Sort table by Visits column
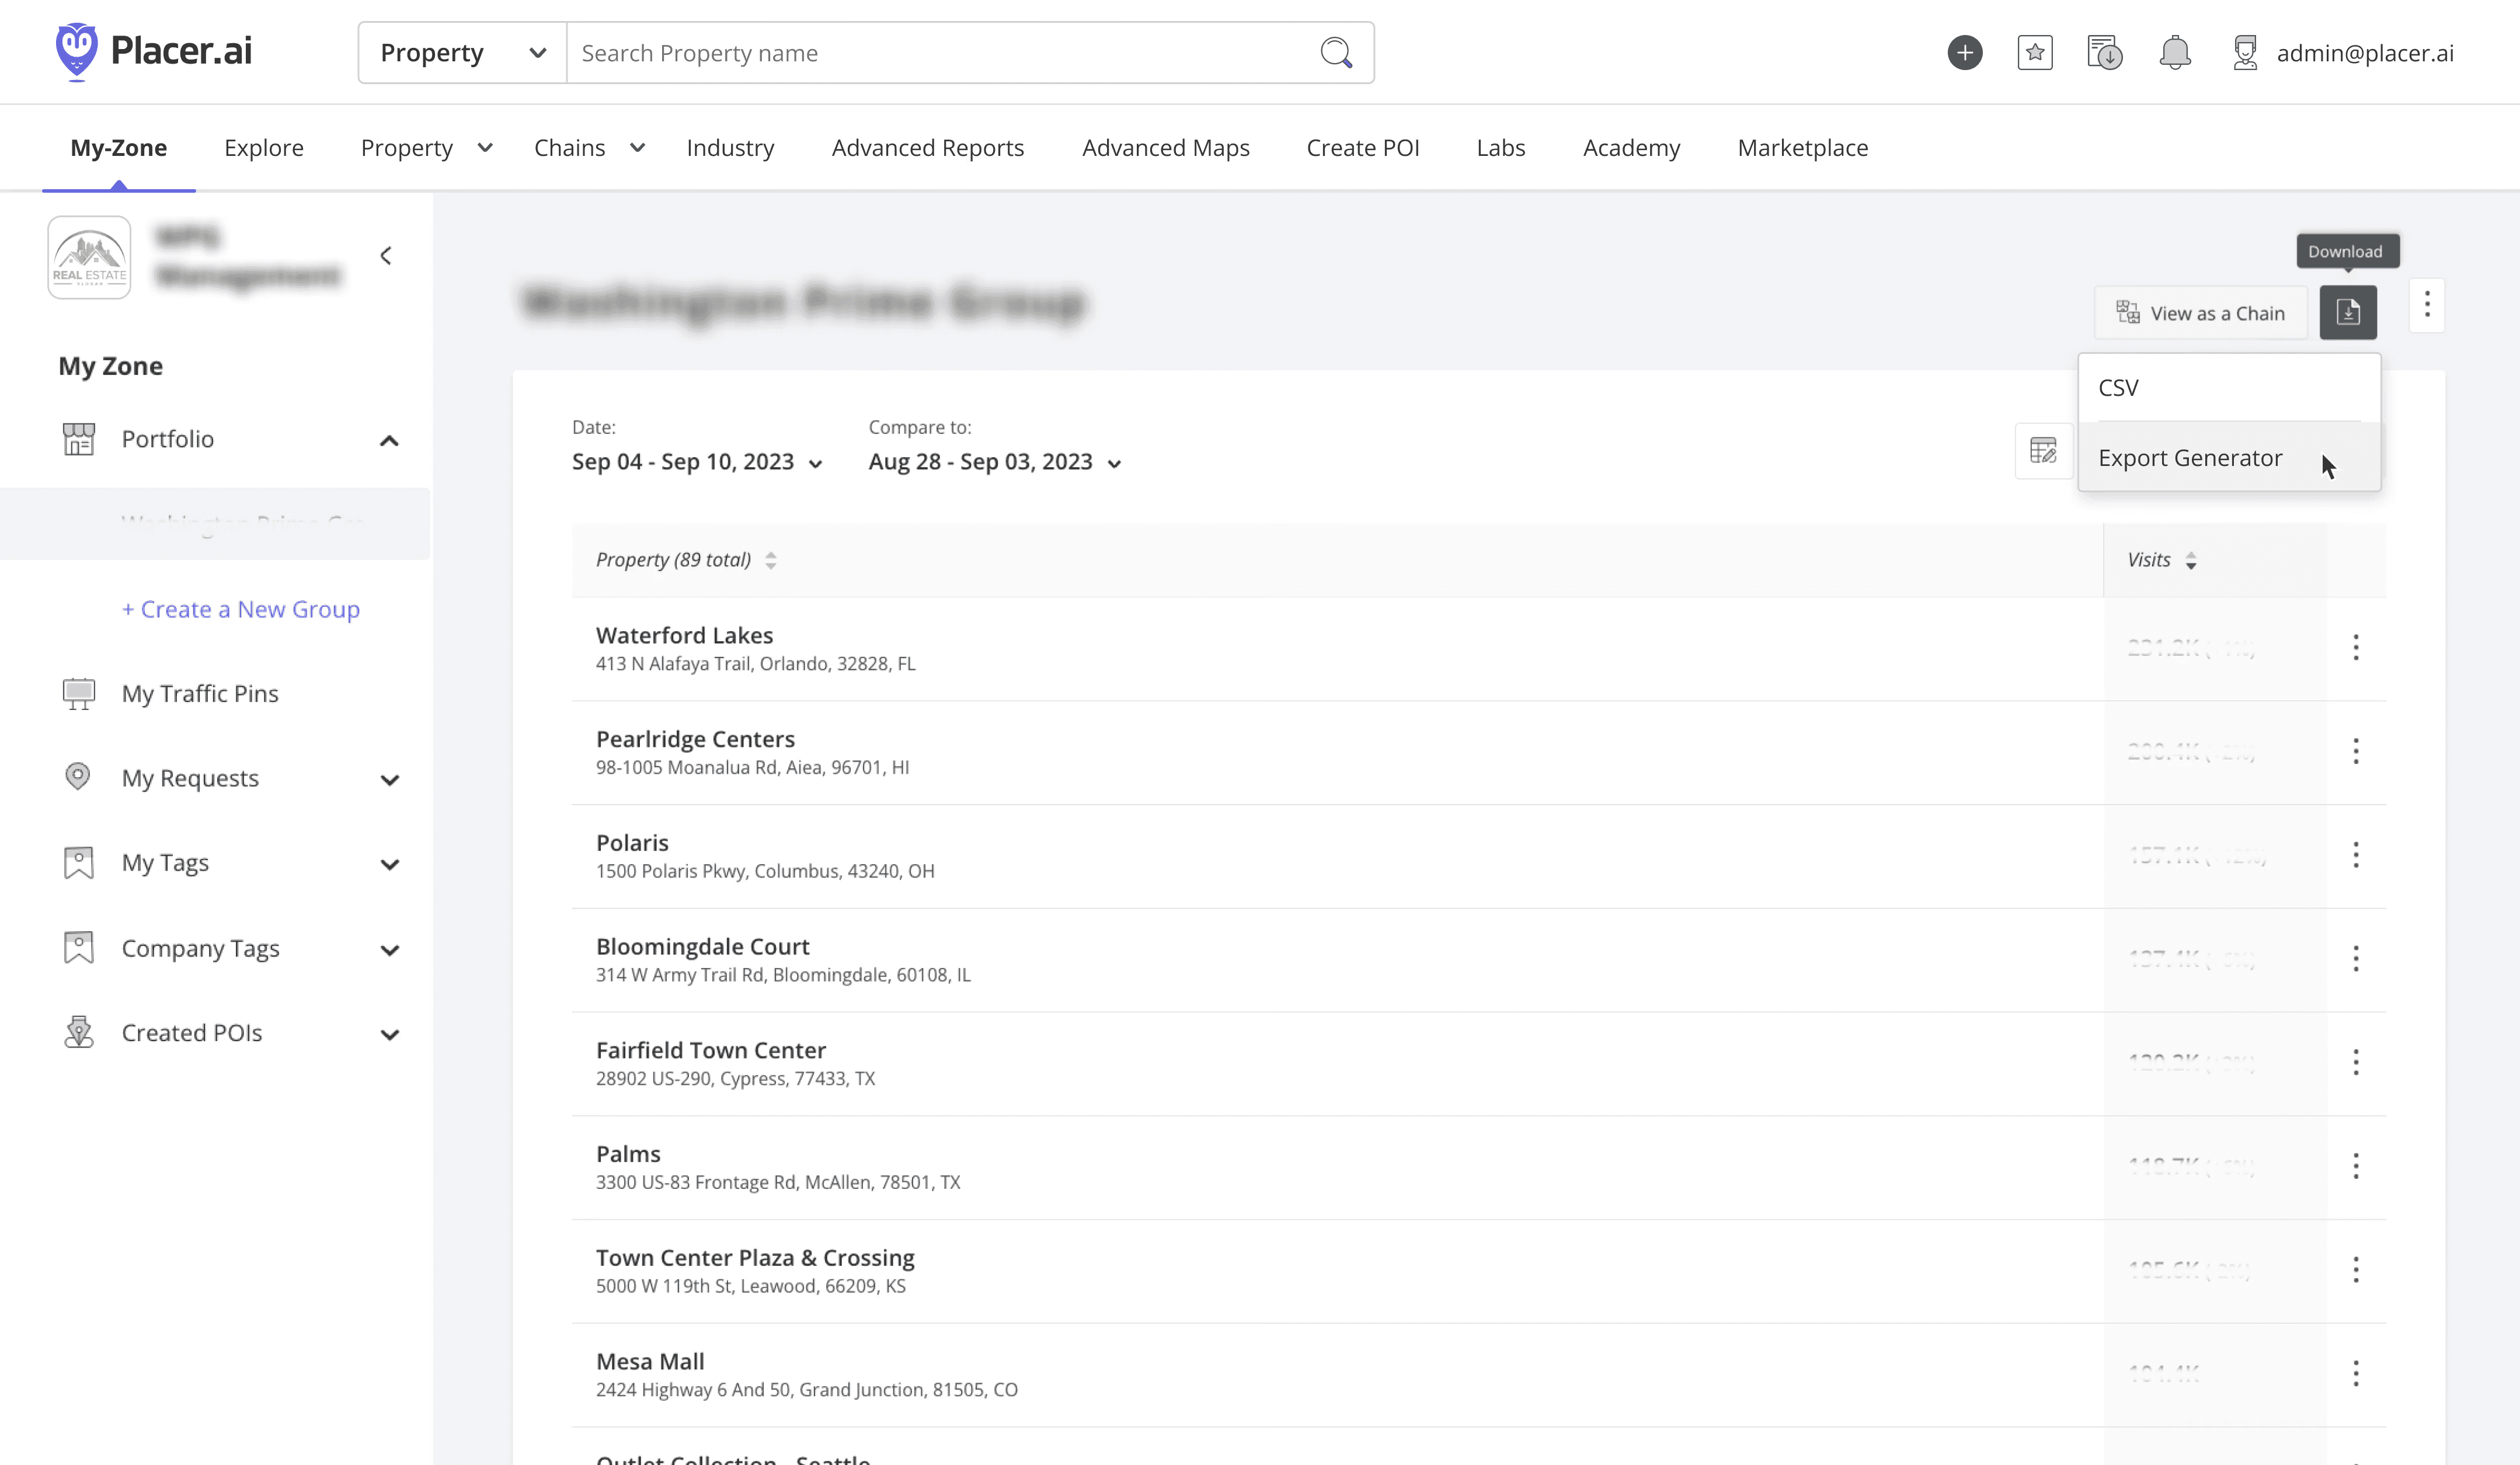Screen dimensions: 2520x1465 point(2190,560)
